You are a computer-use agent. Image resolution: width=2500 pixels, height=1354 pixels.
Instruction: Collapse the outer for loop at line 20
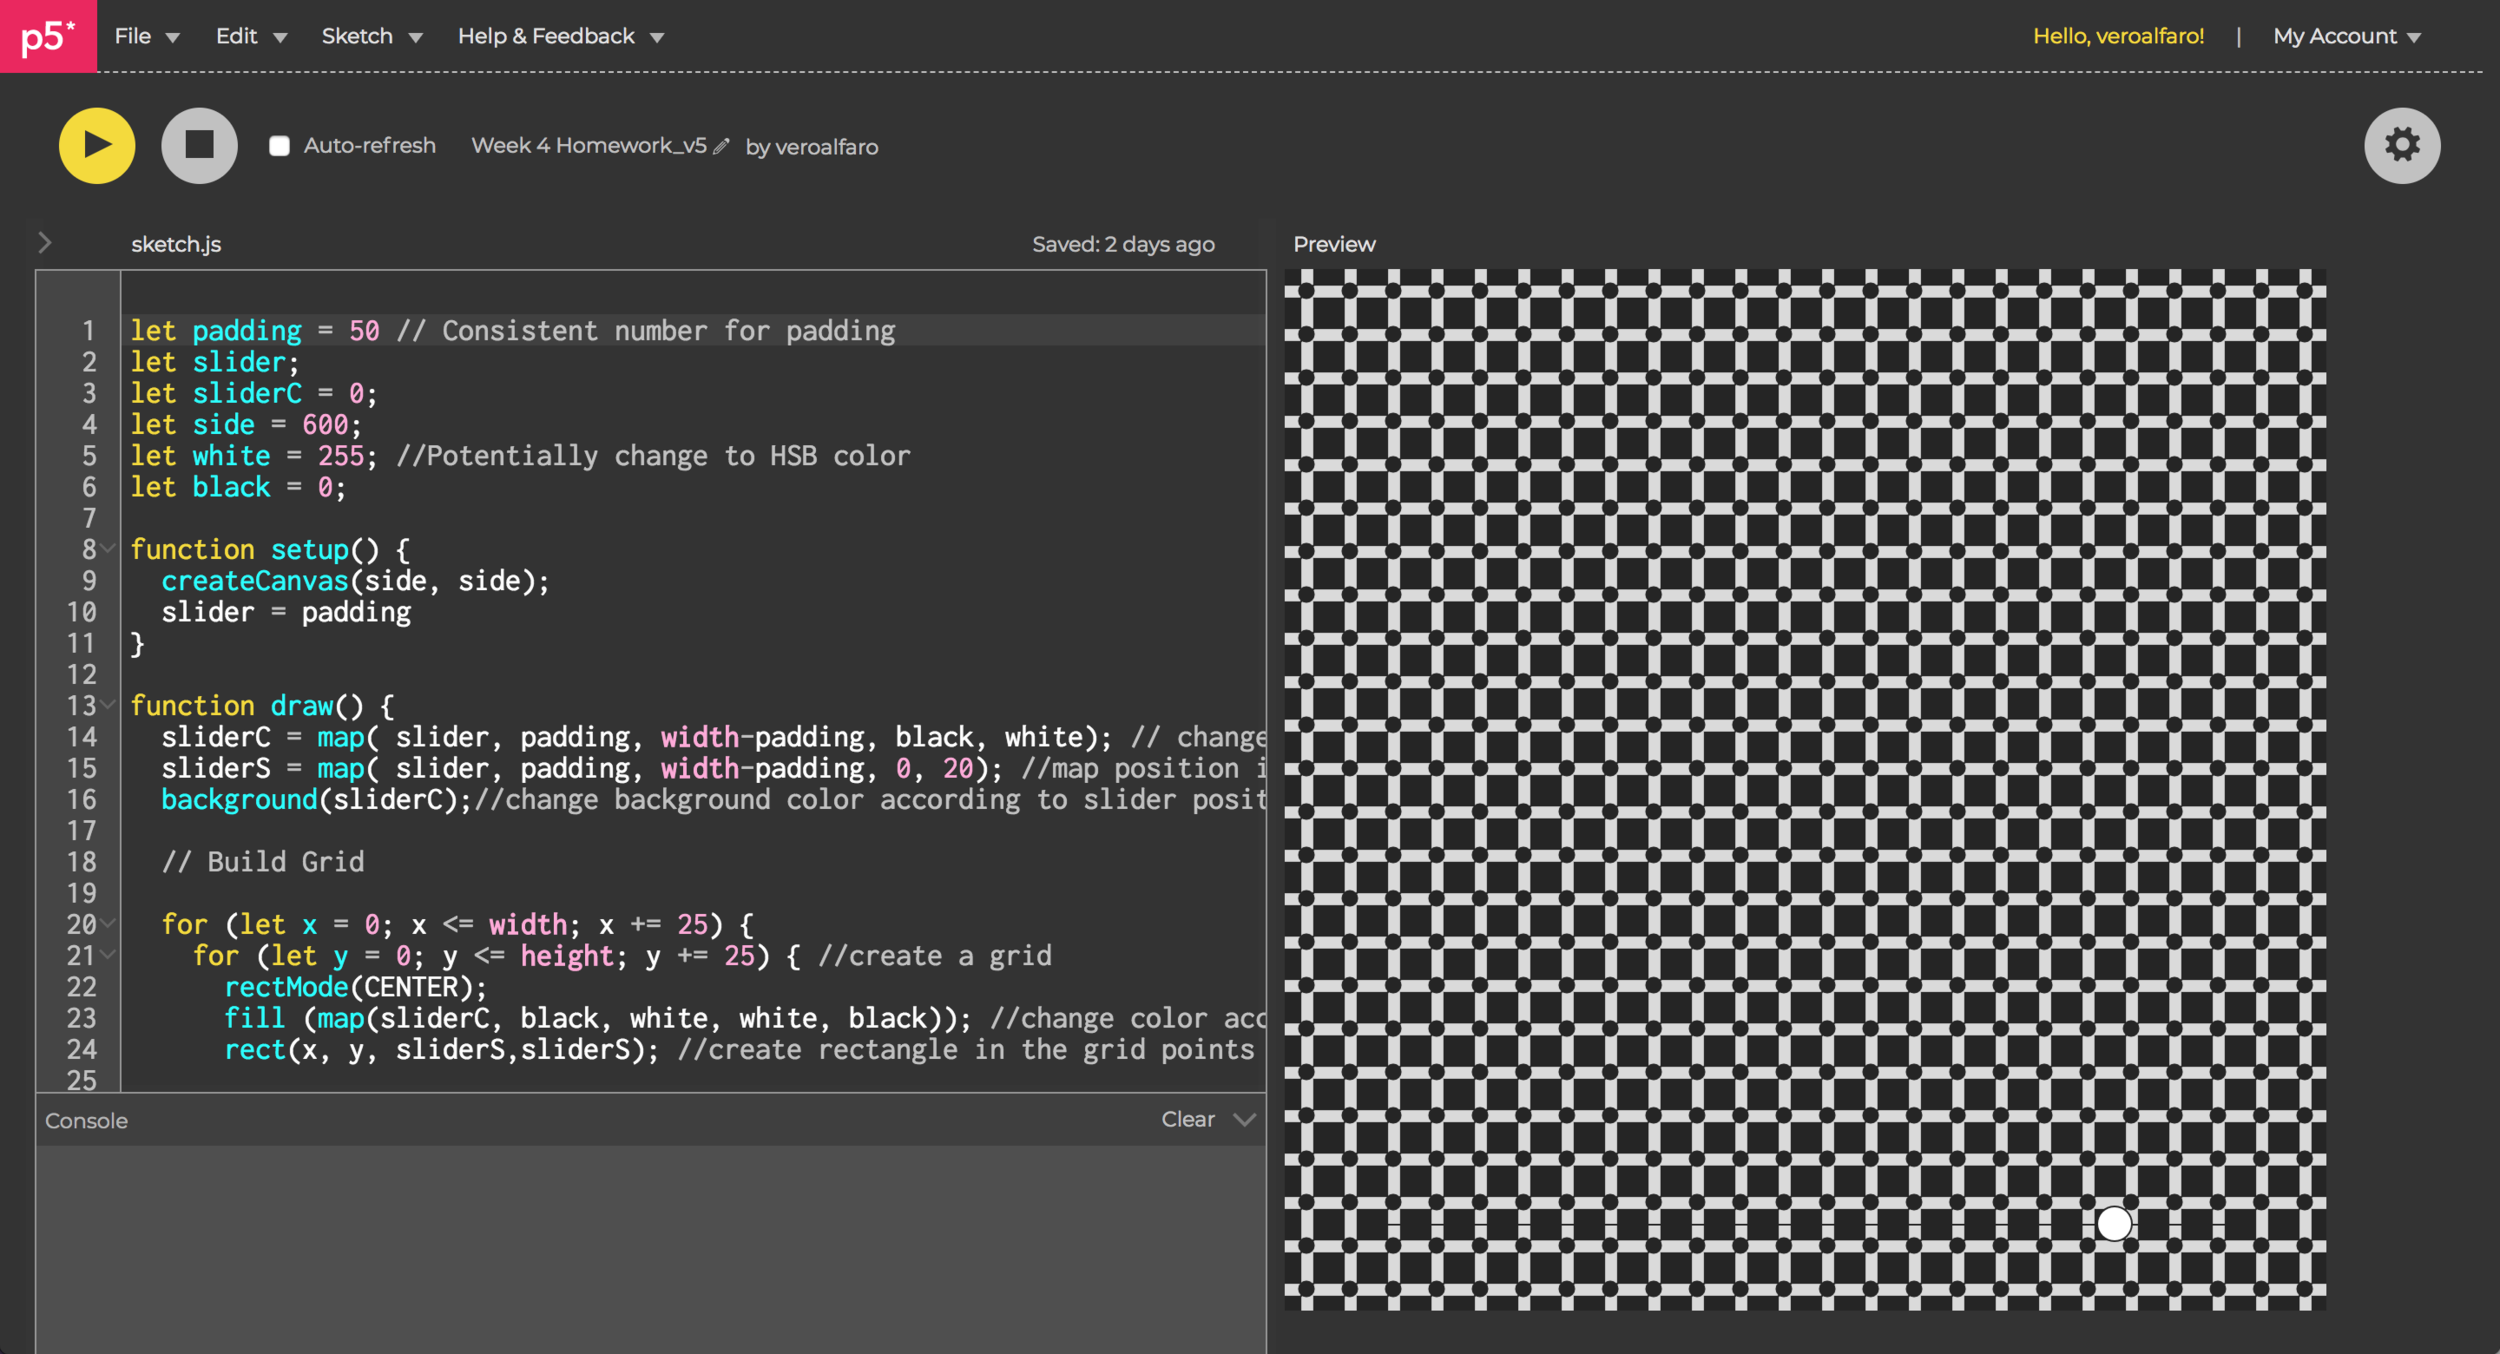pyautogui.click(x=108, y=923)
